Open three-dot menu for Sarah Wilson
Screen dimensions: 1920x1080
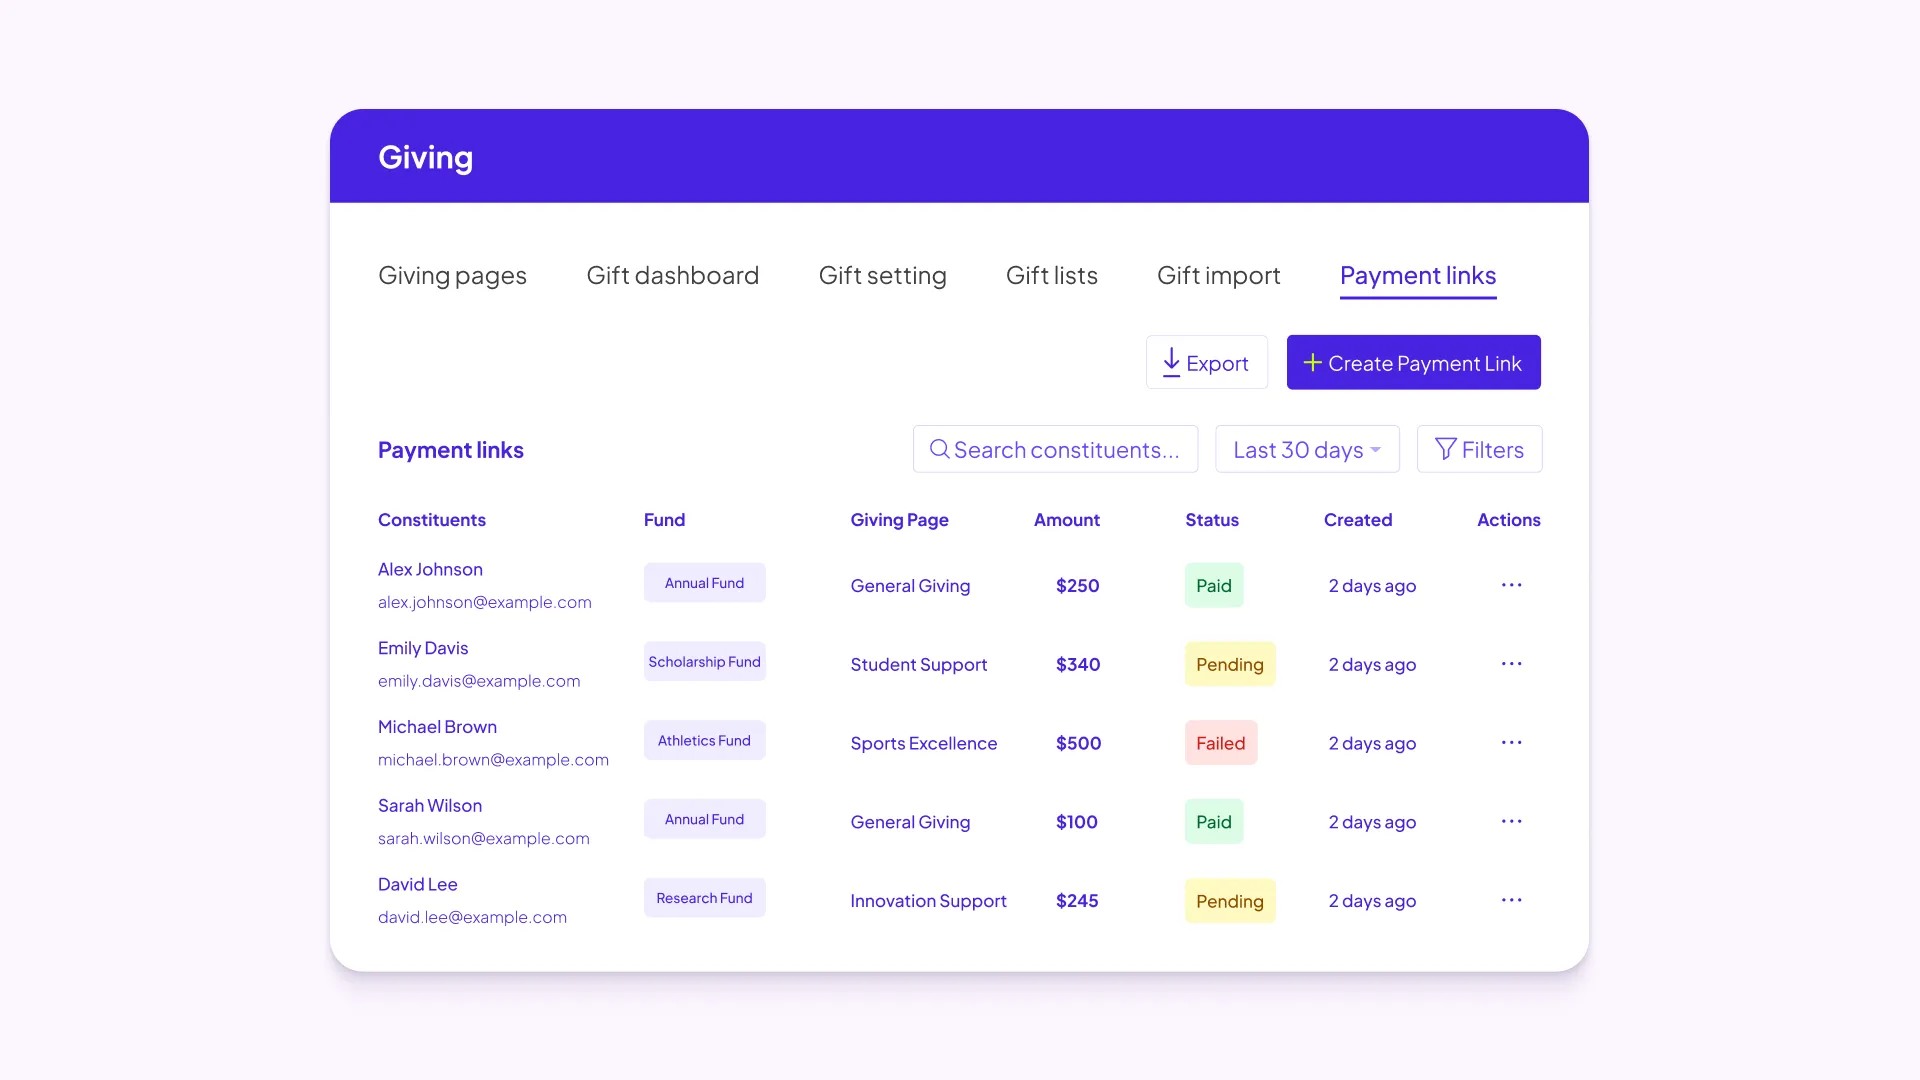coord(1511,822)
